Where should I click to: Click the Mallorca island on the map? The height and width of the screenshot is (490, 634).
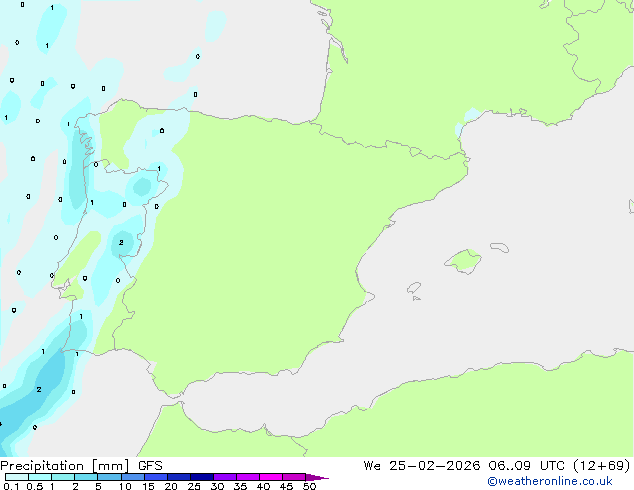click(463, 261)
